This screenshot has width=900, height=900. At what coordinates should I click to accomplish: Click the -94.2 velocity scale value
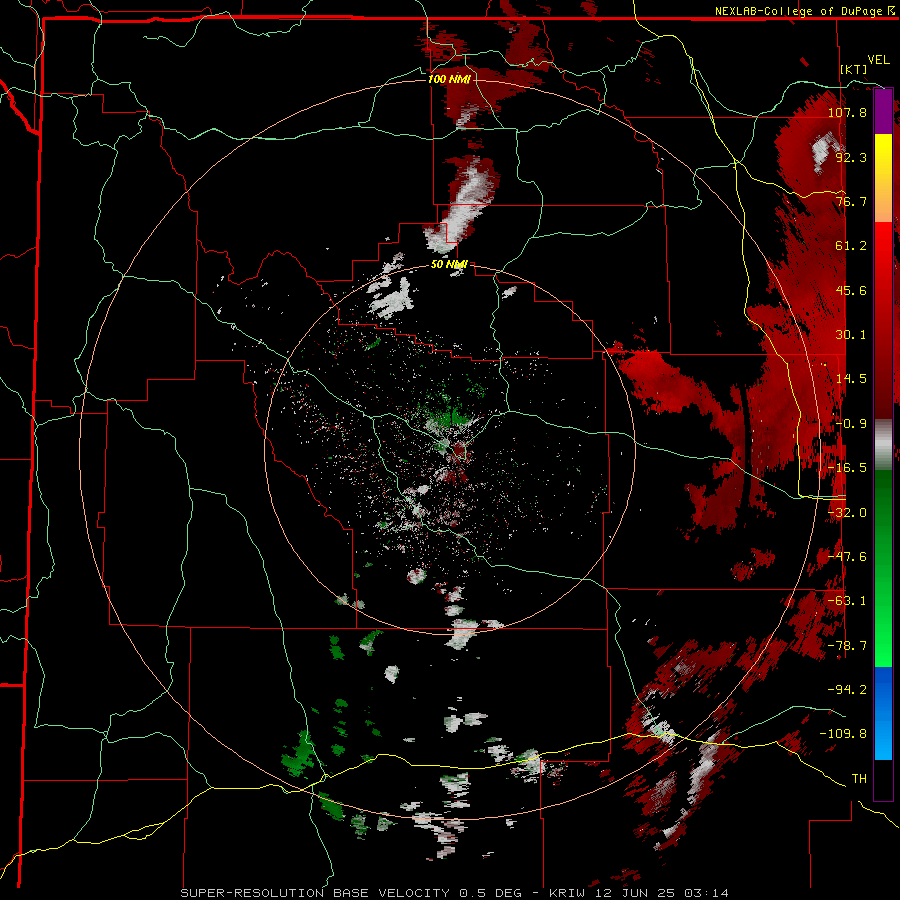[x=847, y=690]
